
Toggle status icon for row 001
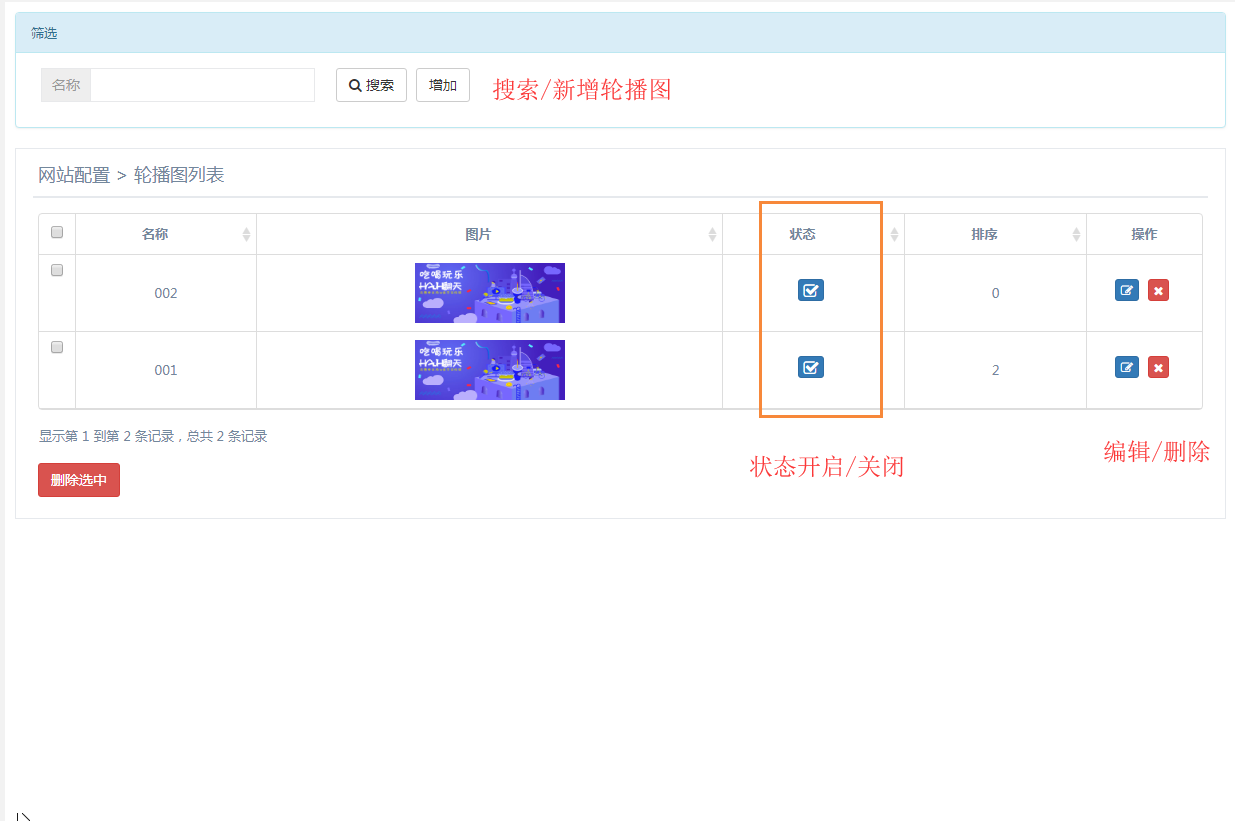[811, 367]
